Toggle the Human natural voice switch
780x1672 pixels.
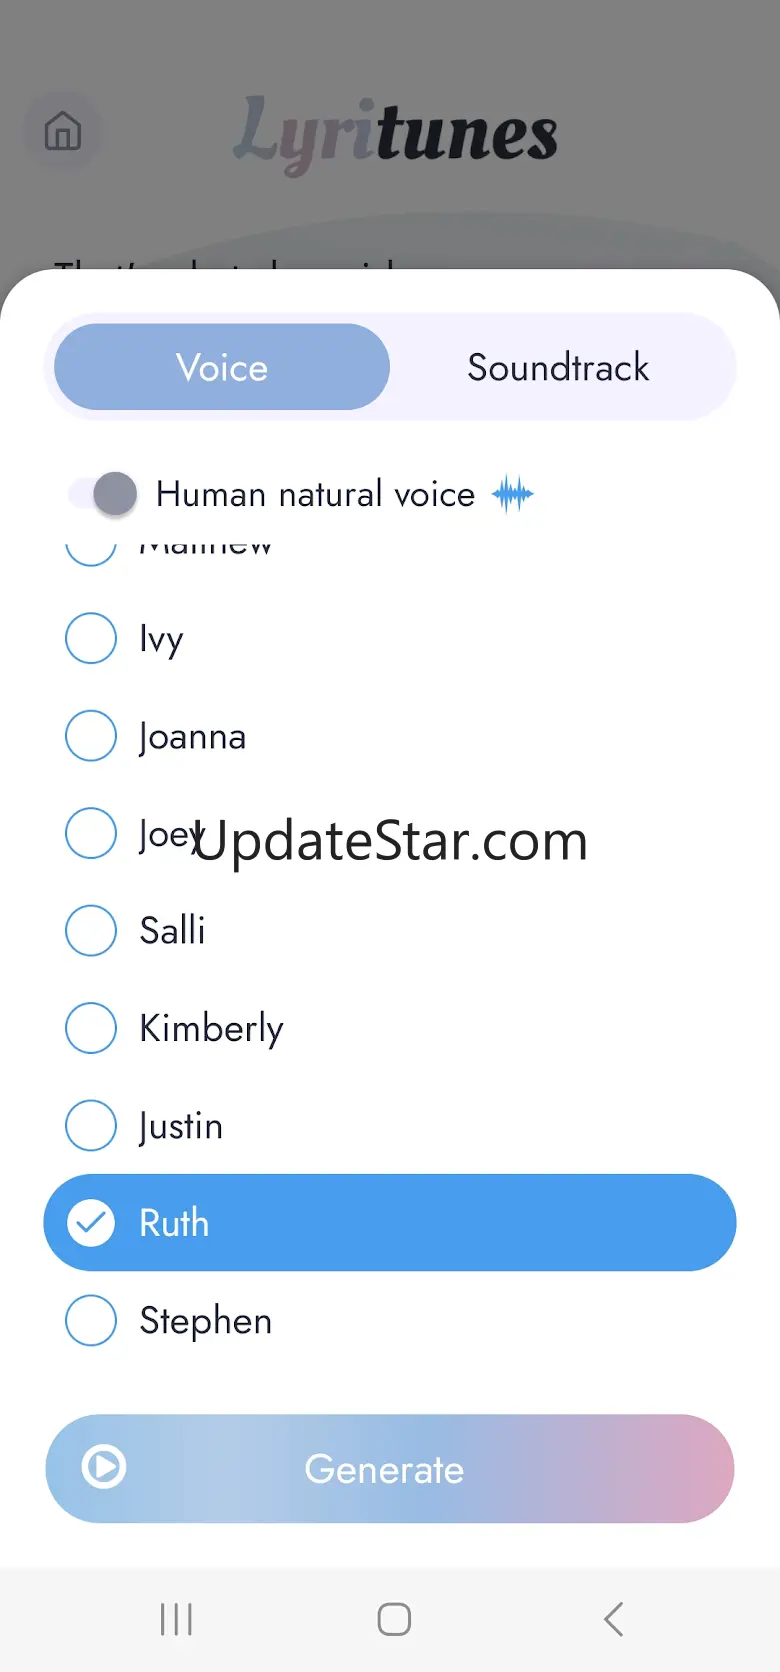(103, 494)
